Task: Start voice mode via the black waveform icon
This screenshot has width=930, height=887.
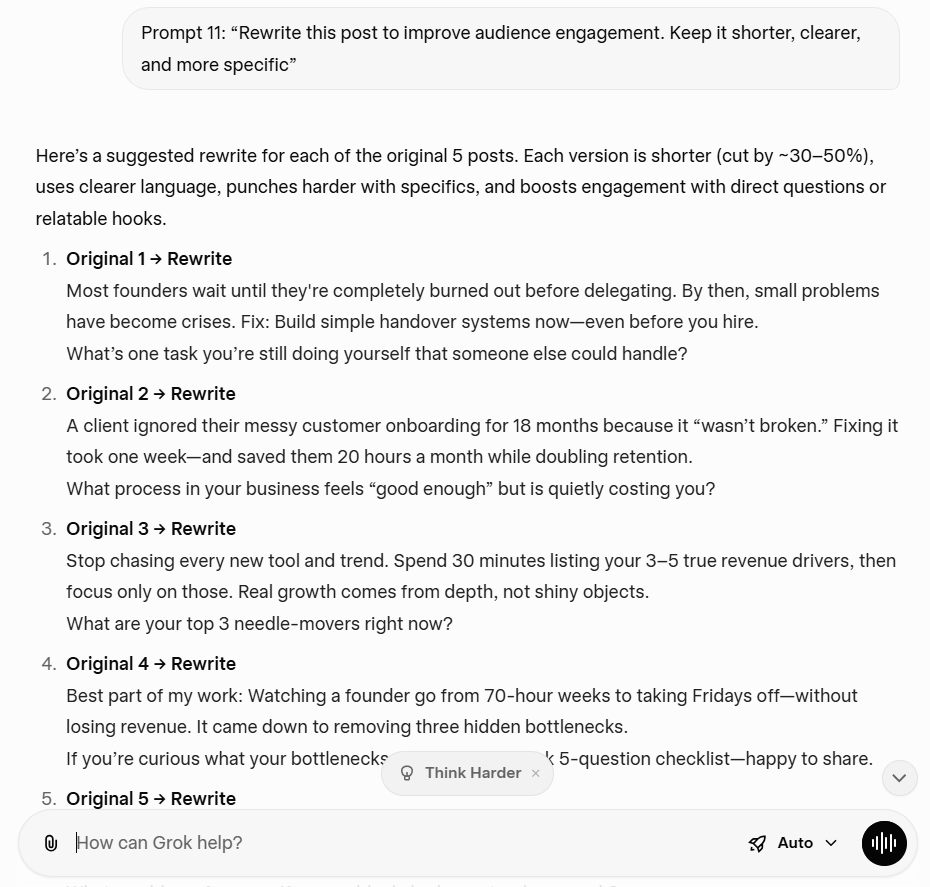Action: (884, 843)
